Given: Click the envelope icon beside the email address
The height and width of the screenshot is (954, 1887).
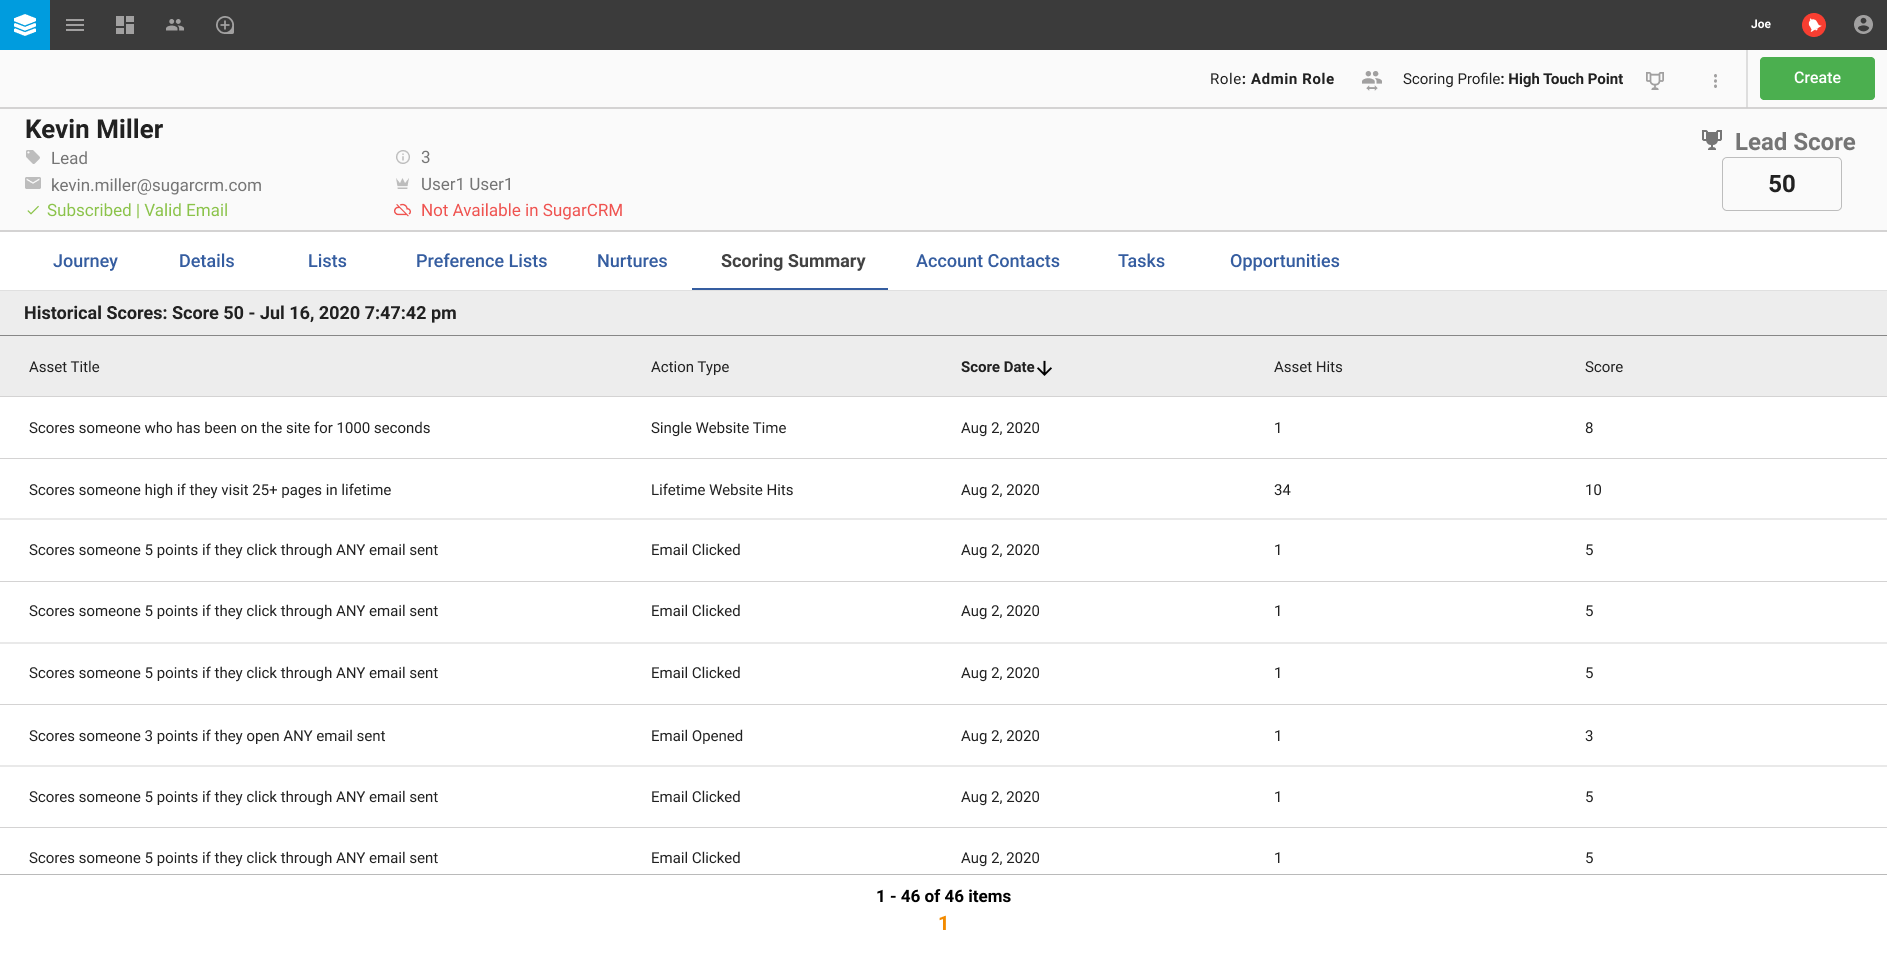Looking at the screenshot, I should tap(33, 184).
